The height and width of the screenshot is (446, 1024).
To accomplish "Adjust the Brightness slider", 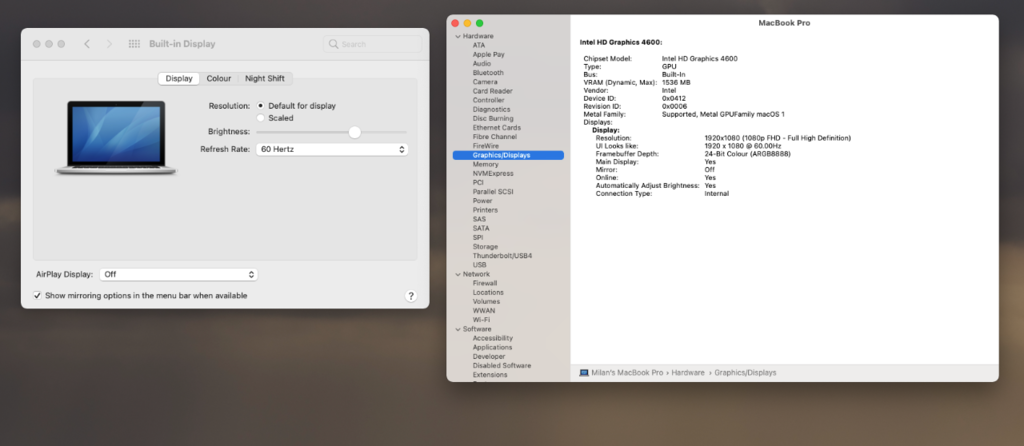I will [x=354, y=132].
